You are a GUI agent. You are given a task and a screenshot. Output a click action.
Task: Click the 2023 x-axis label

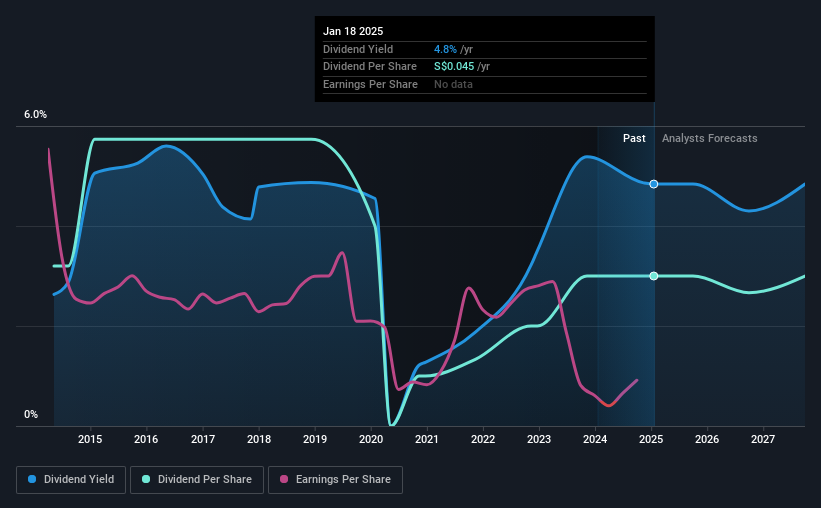(539, 439)
